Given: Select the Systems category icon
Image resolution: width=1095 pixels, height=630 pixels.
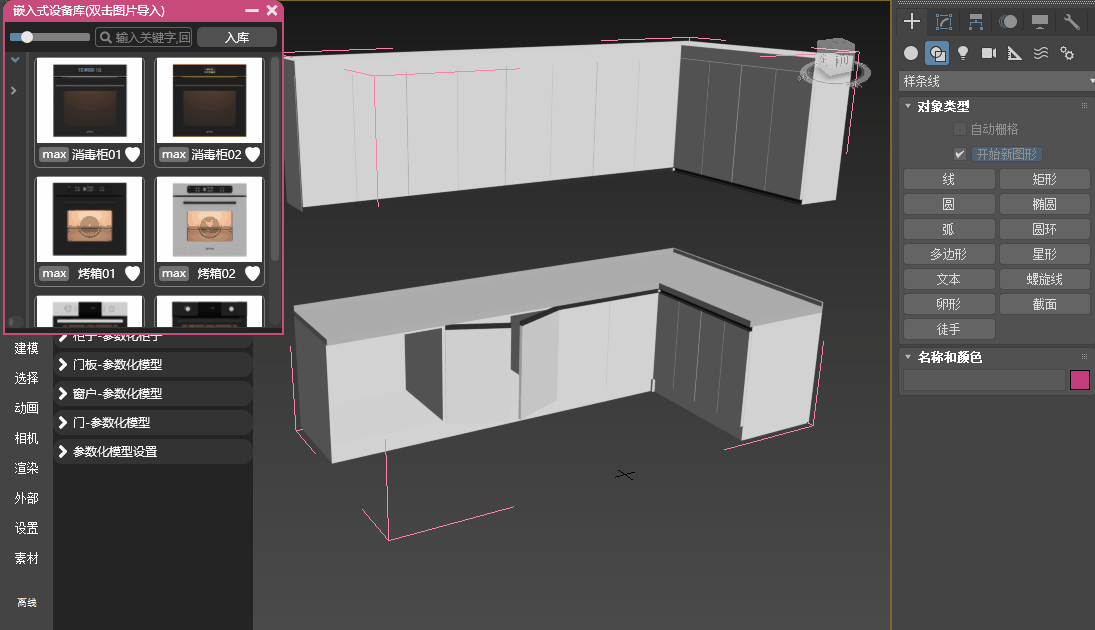Looking at the screenshot, I should point(1067,53).
